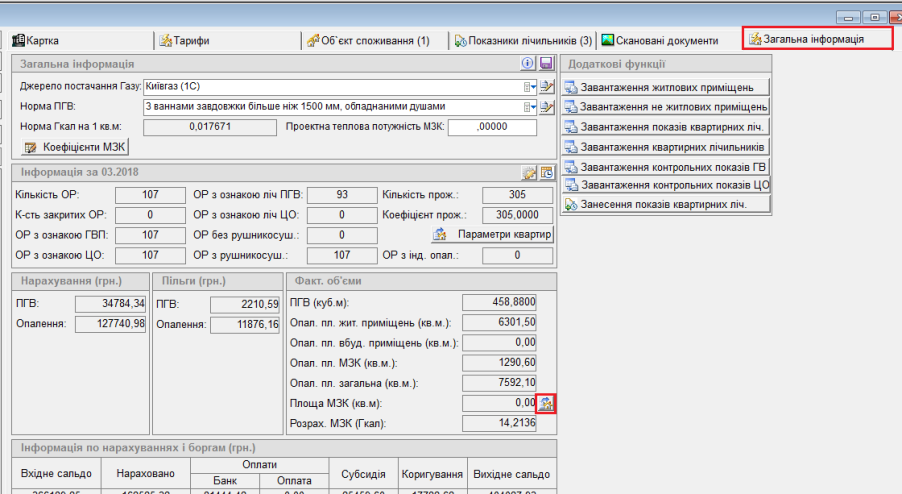This screenshot has height=494, width=902.
Task: Click the edit icon in Інформація за 03.2018 header
Action: click(x=529, y=172)
